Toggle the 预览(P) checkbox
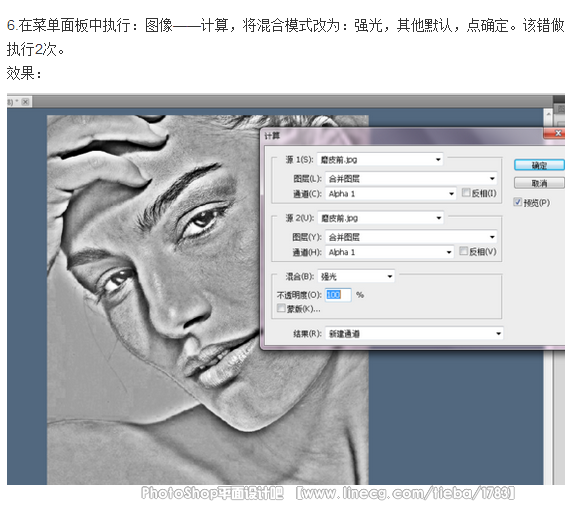565x510 pixels. click(517, 202)
